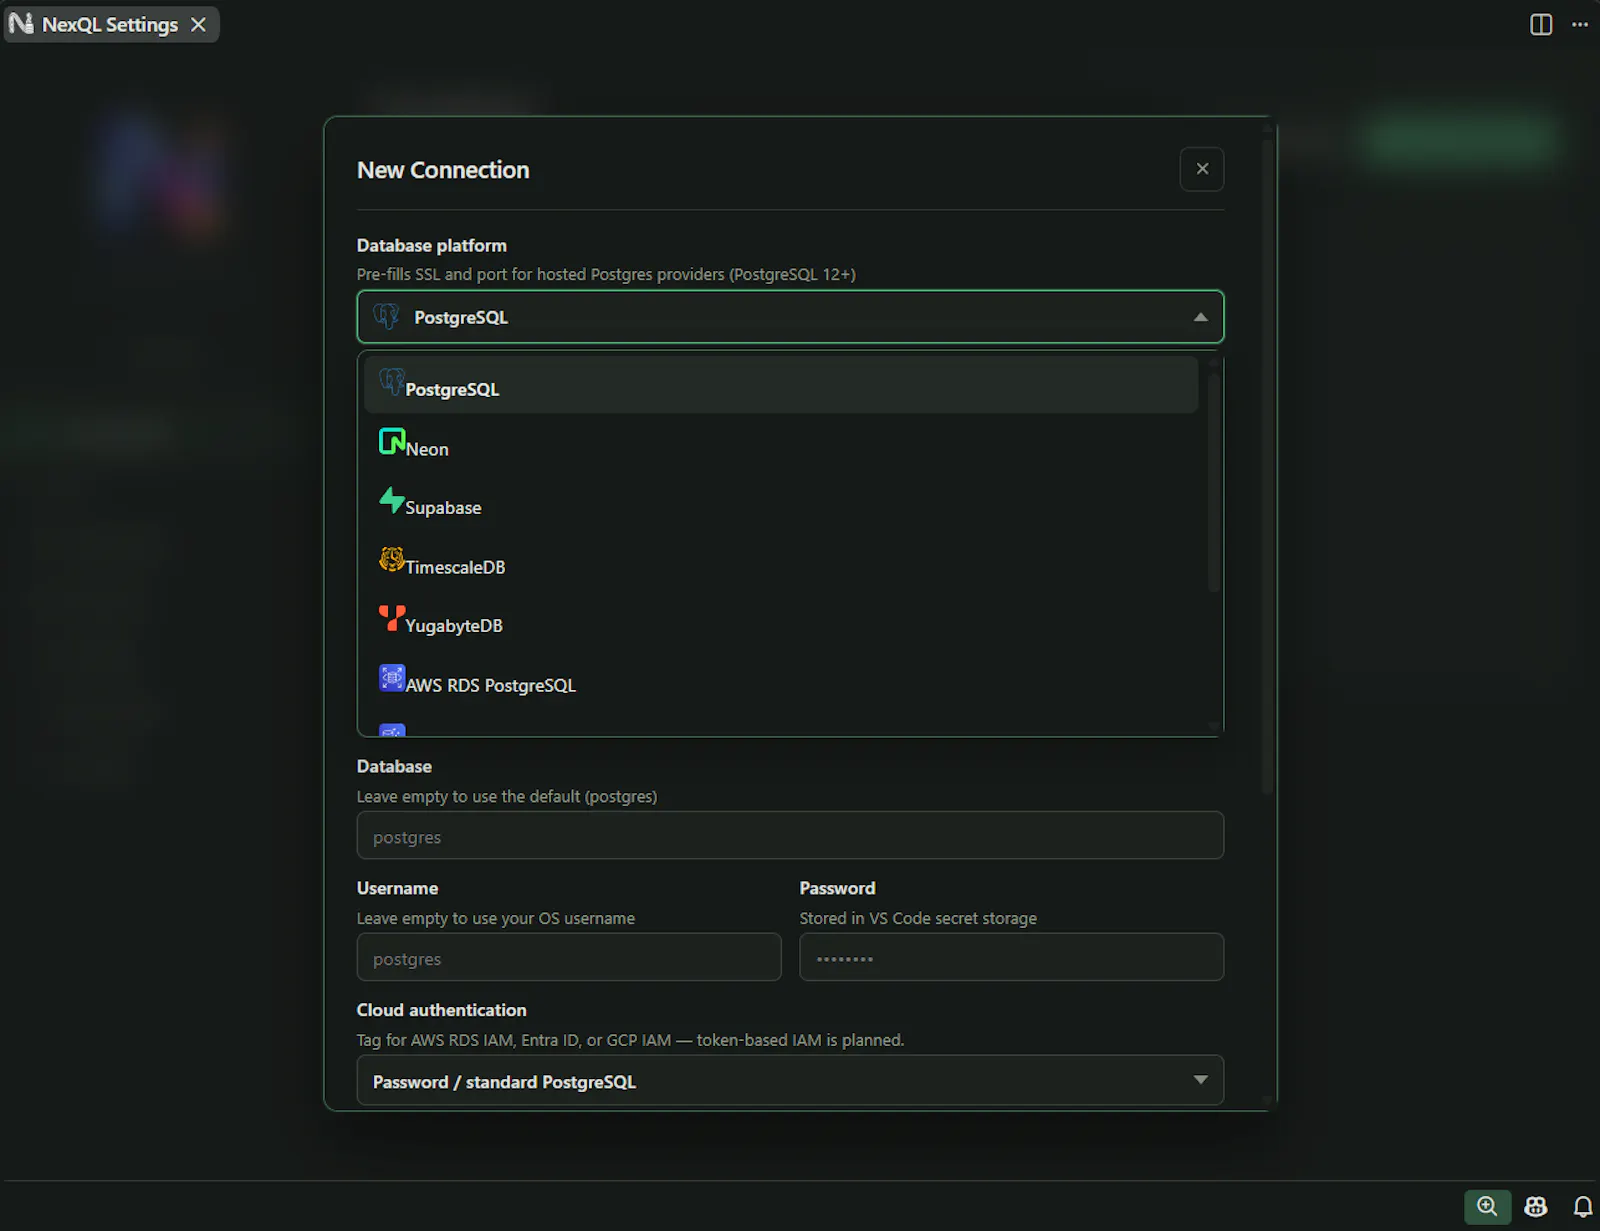Choose Neon from the platform list
This screenshot has width=1600, height=1231.
pyautogui.click(x=781, y=444)
